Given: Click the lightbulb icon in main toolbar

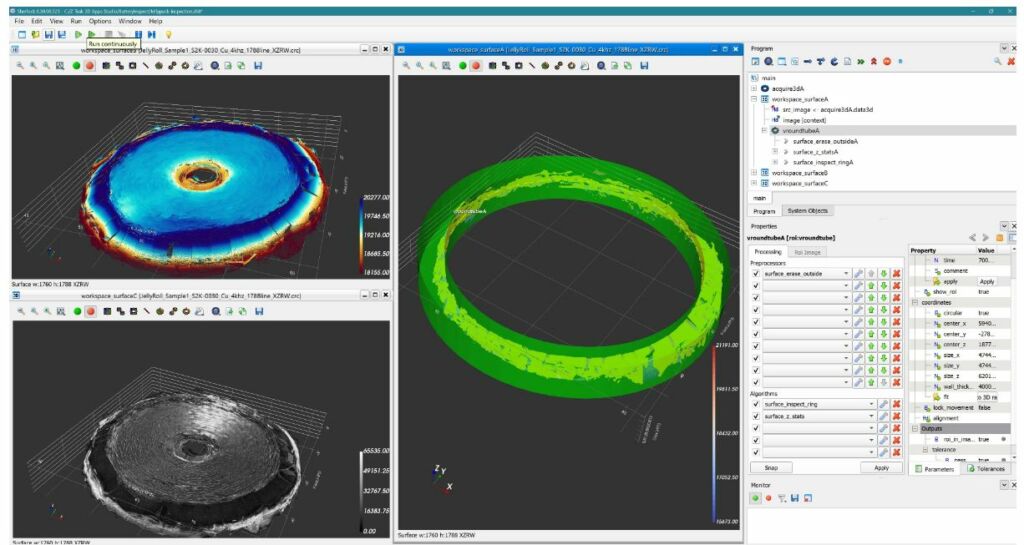Looking at the screenshot, I should tap(168, 34).
